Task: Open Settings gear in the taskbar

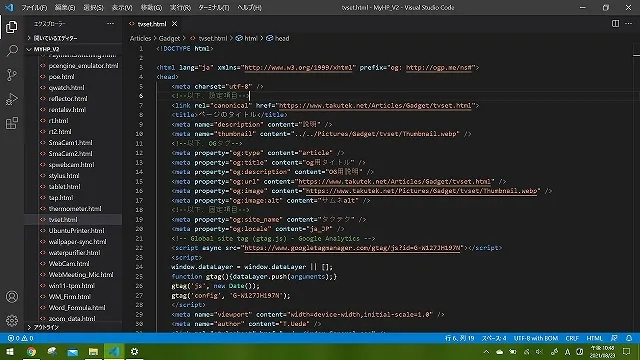Action: [134, 351]
